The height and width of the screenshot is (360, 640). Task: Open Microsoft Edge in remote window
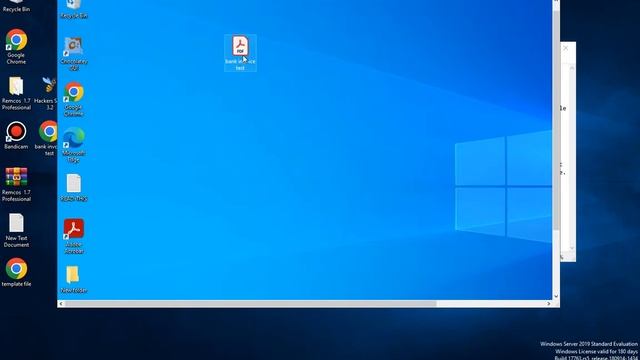point(74,145)
